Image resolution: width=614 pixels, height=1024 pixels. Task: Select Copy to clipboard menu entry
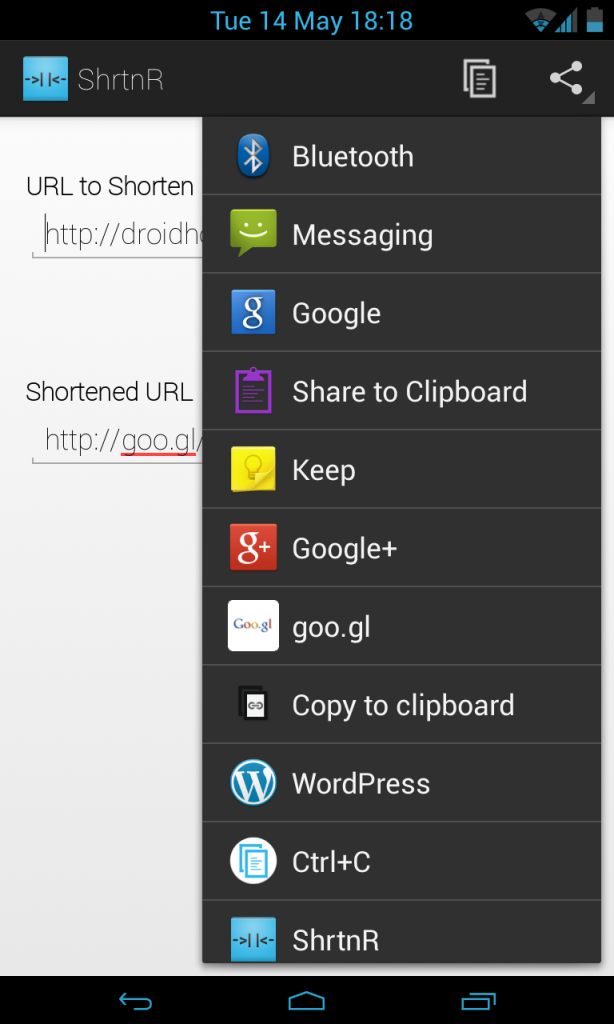pos(402,705)
